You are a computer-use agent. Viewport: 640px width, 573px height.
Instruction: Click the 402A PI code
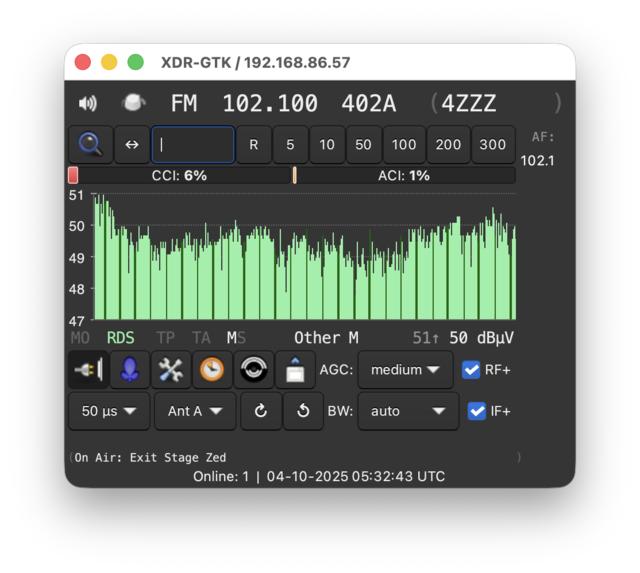coord(369,103)
